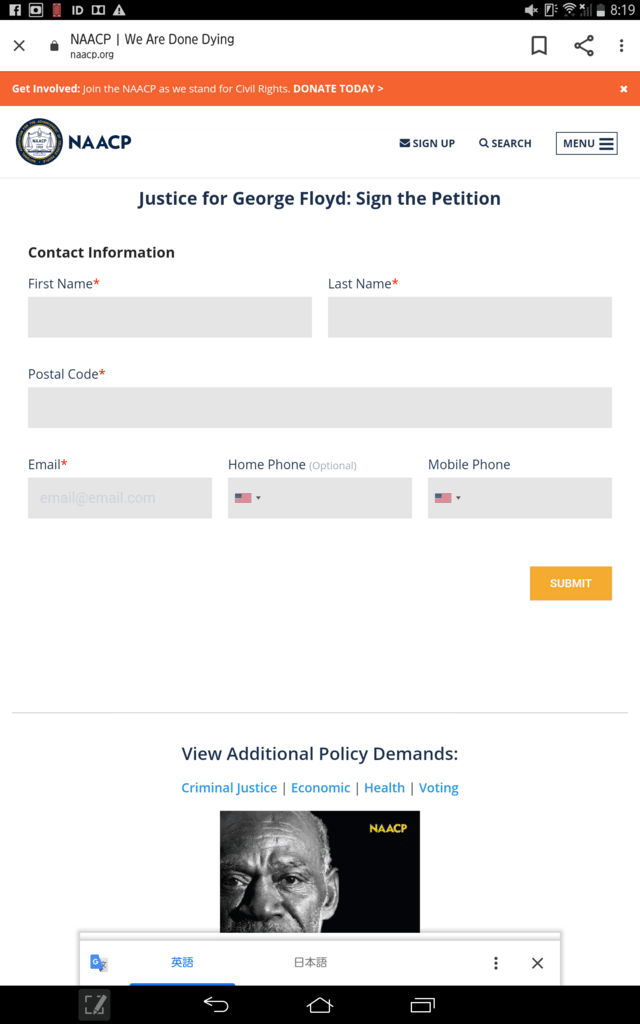Open the NAACP logo homepage link
The width and height of the screenshot is (640, 1024).
pos(74,142)
